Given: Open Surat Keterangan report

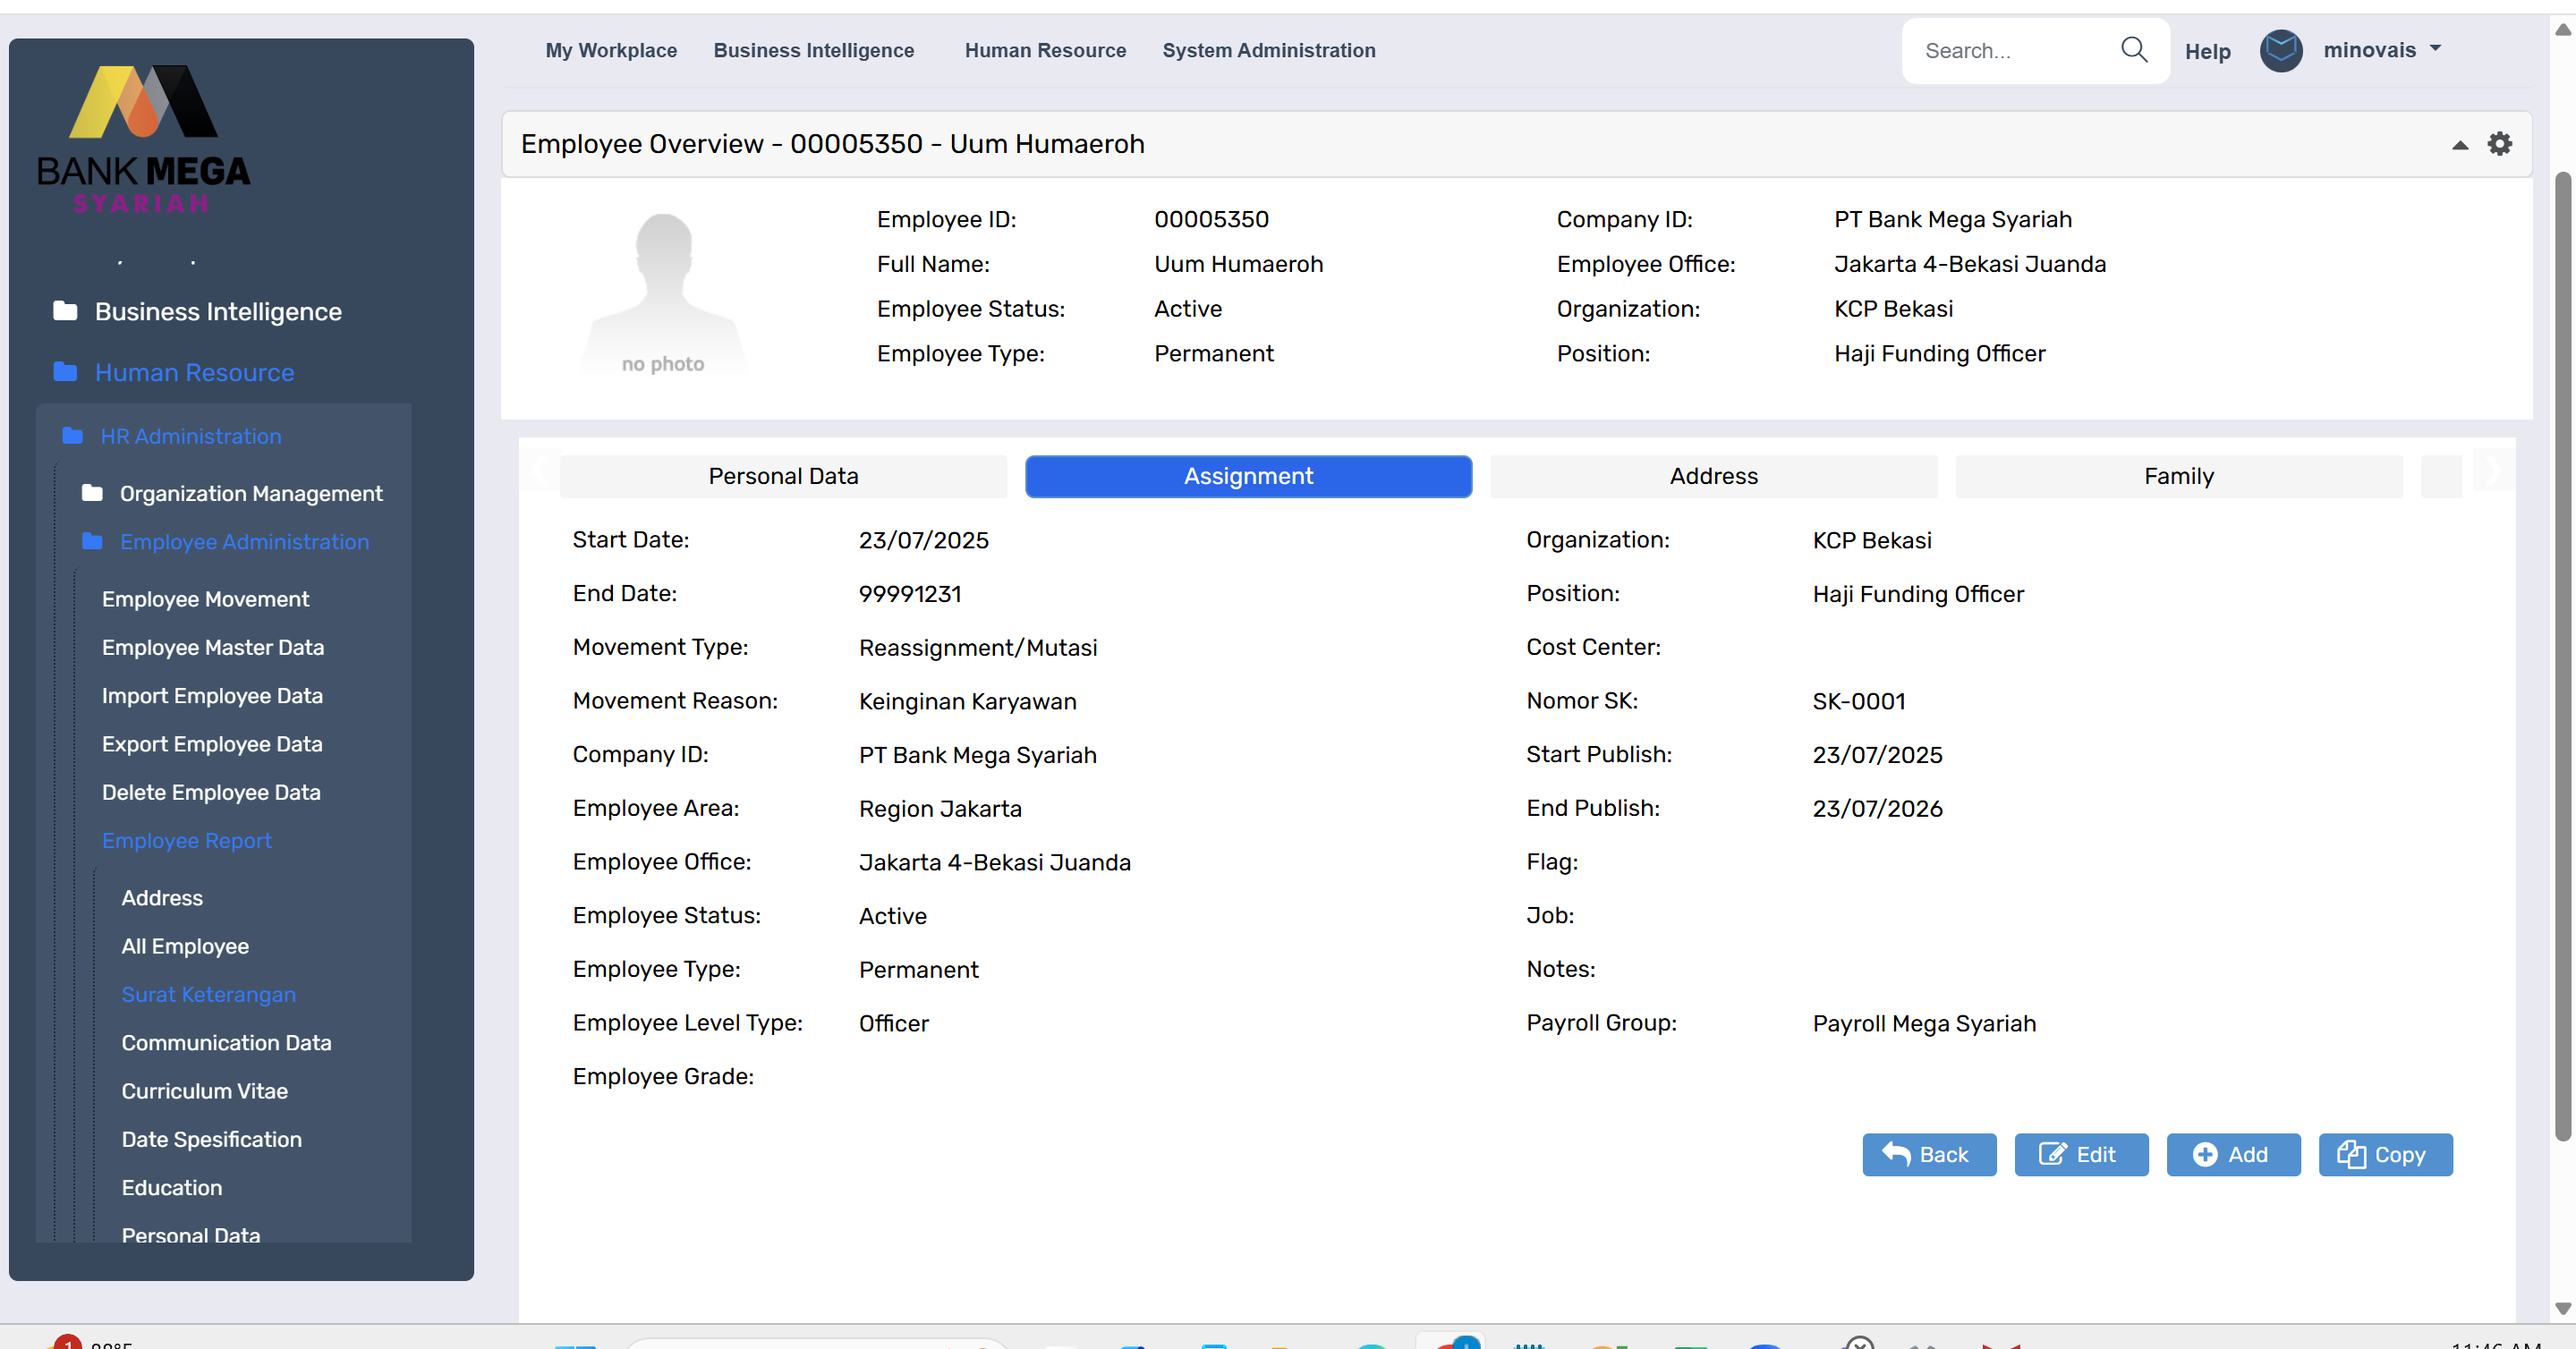Looking at the screenshot, I should (209, 995).
